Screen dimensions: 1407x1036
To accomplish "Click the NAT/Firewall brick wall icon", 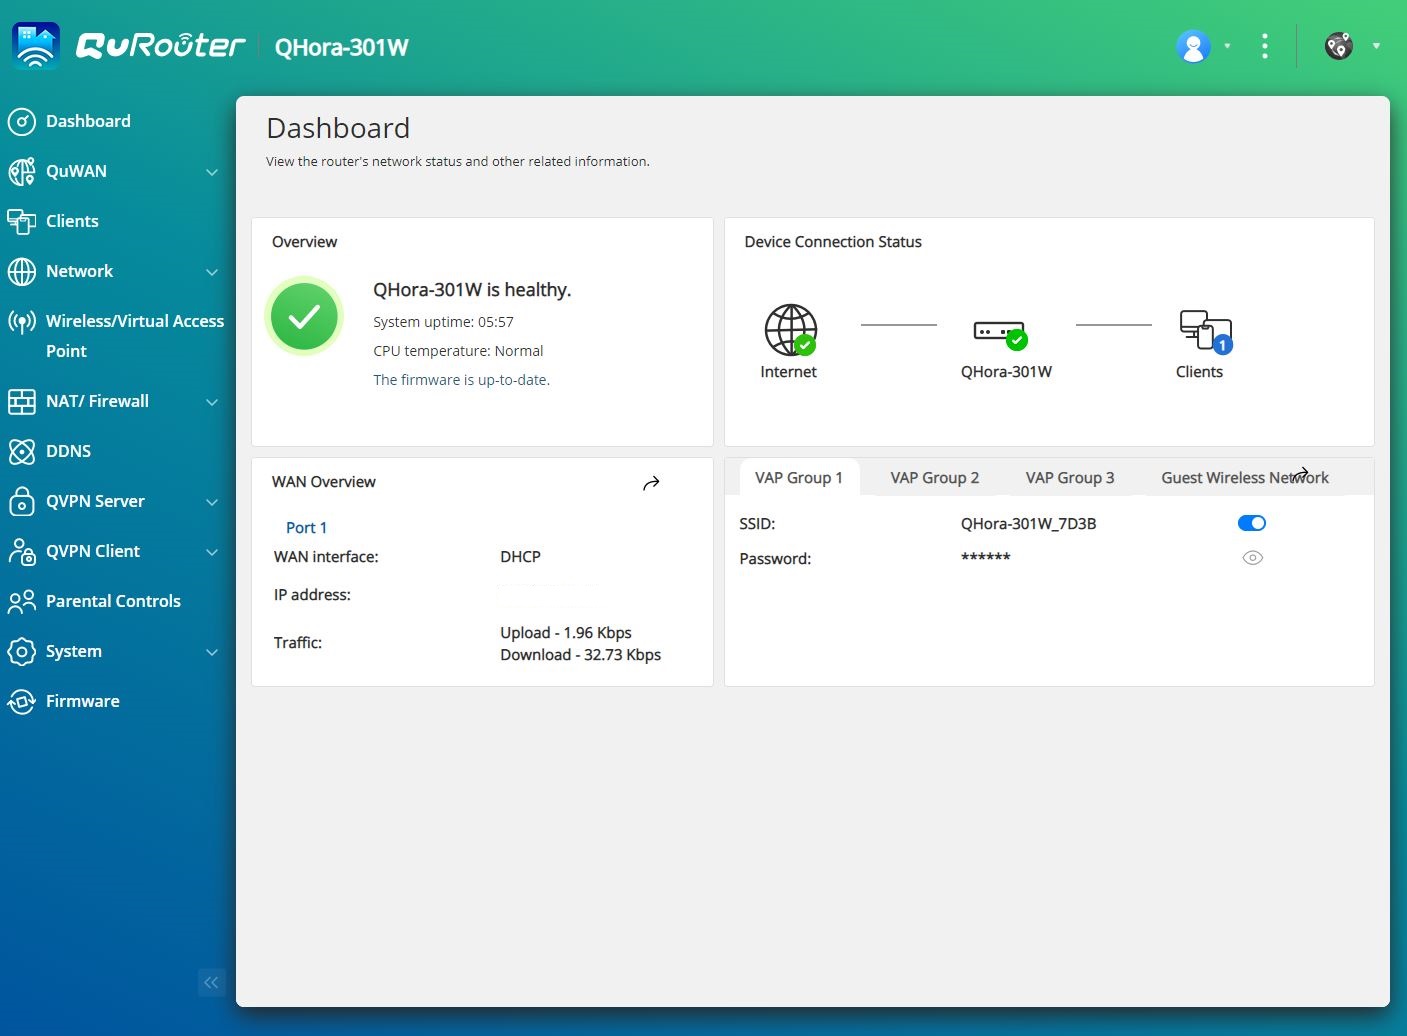I will [x=22, y=401].
